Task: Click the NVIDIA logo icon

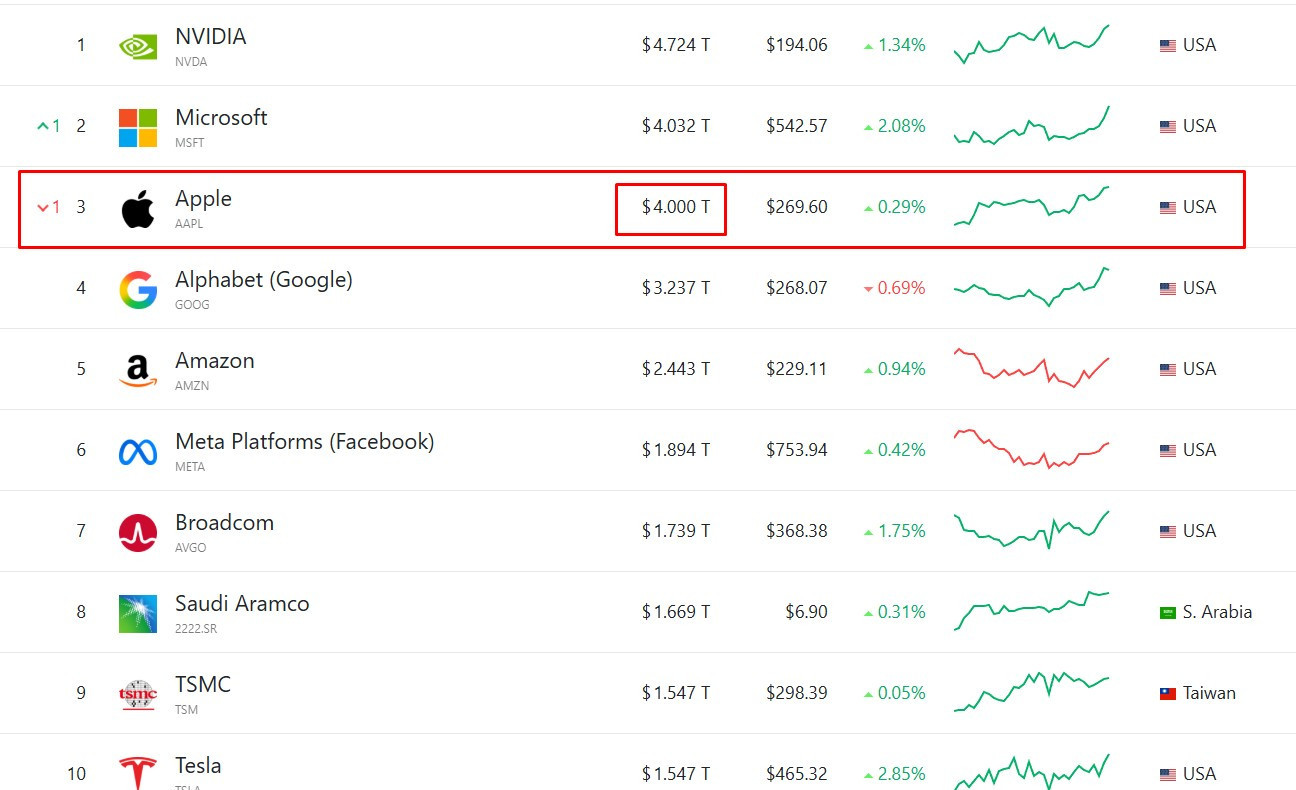Action: [138, 46]
